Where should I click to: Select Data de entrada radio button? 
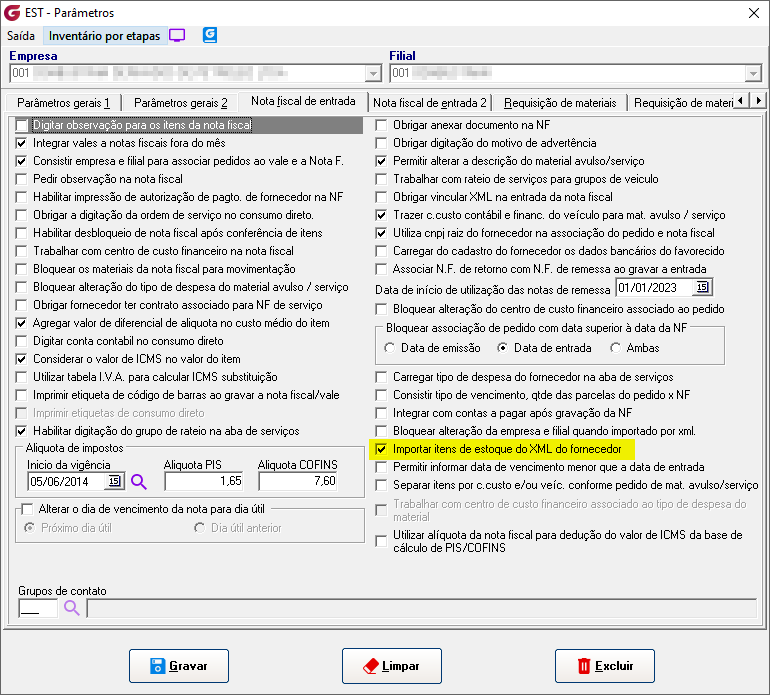tap(502, 348)
